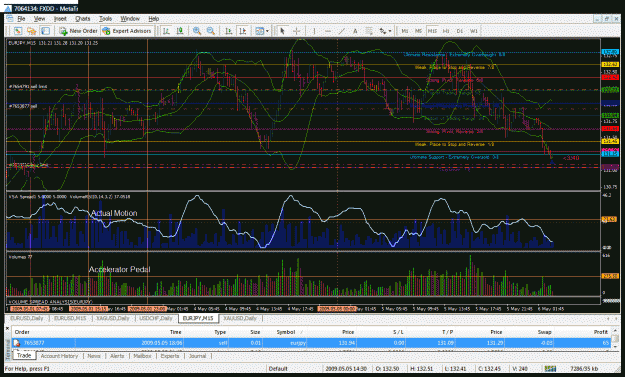
Task: Switch to USDCHF,Daily chart tab
Action: coord(155,318)
